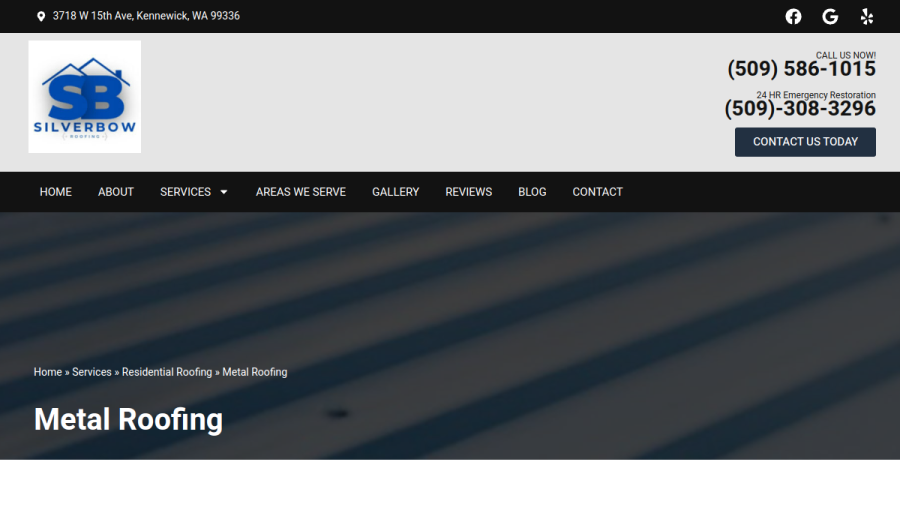Click the Services breadcrumb link

coord(92,372)
